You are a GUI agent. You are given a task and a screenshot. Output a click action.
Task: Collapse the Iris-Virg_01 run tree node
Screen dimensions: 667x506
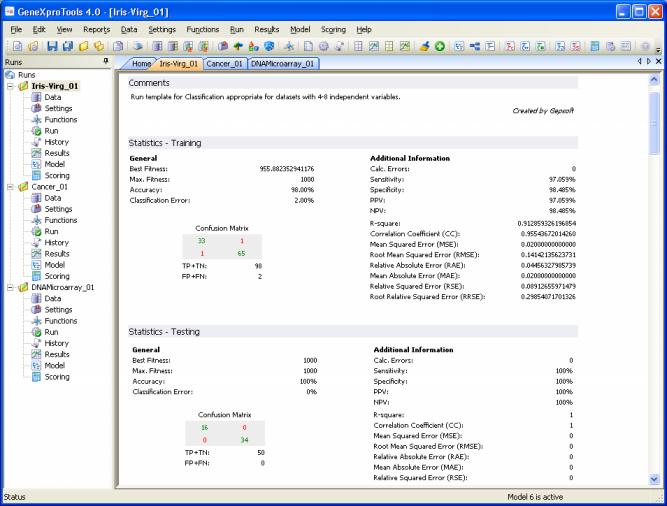pyautogui.click(x=10, y=86)
